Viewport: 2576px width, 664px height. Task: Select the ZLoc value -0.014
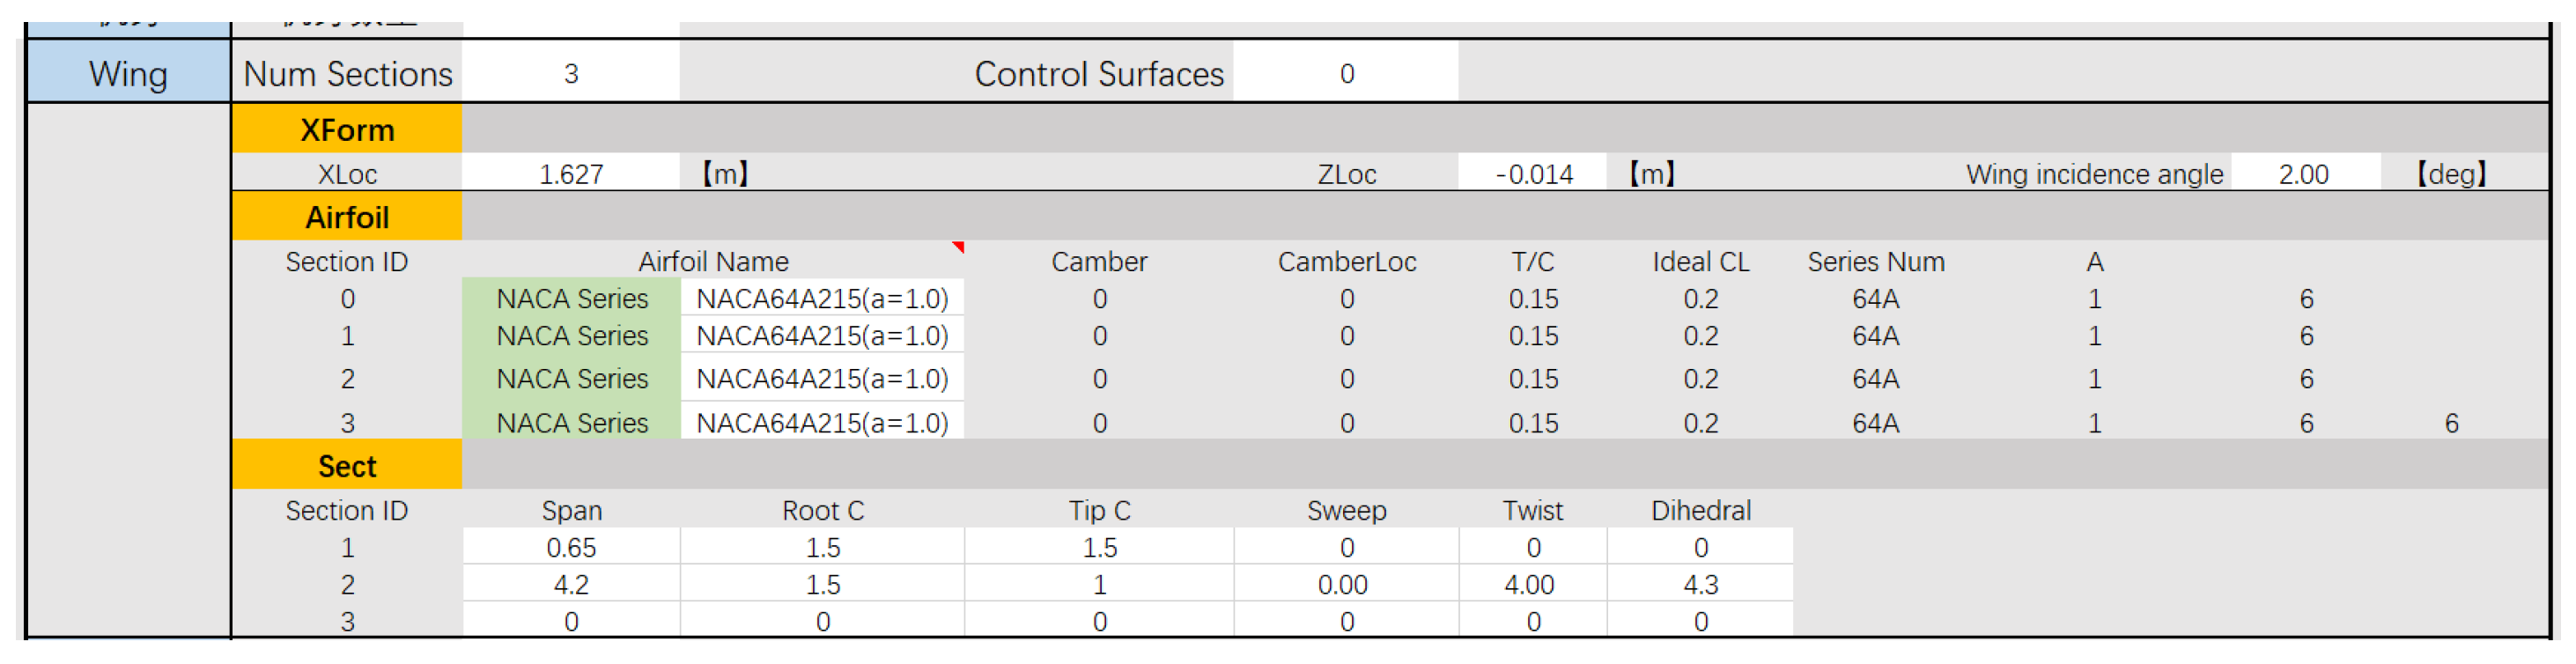1533,175
